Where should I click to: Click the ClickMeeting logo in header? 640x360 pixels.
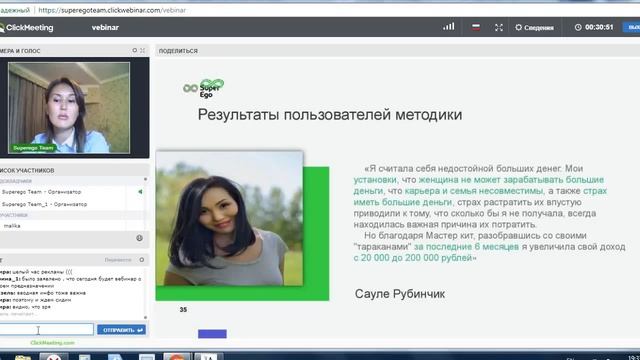27,28
